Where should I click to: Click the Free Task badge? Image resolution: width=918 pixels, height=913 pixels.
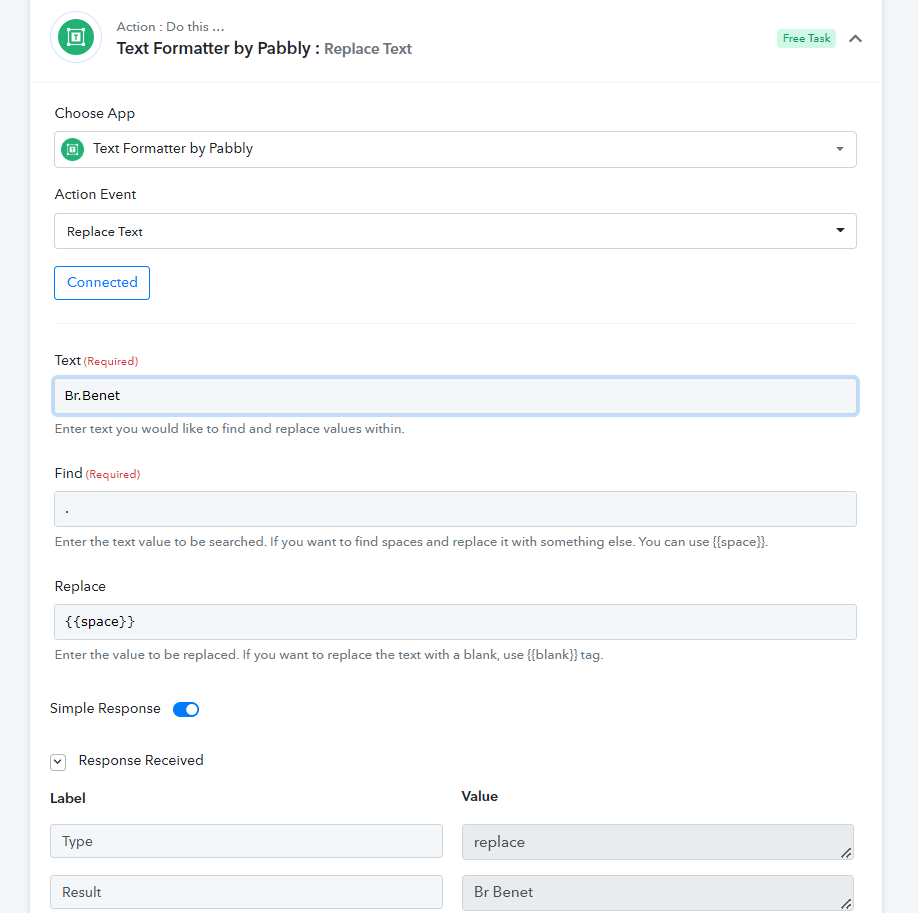pyautogui.click(x=806, y=38)
